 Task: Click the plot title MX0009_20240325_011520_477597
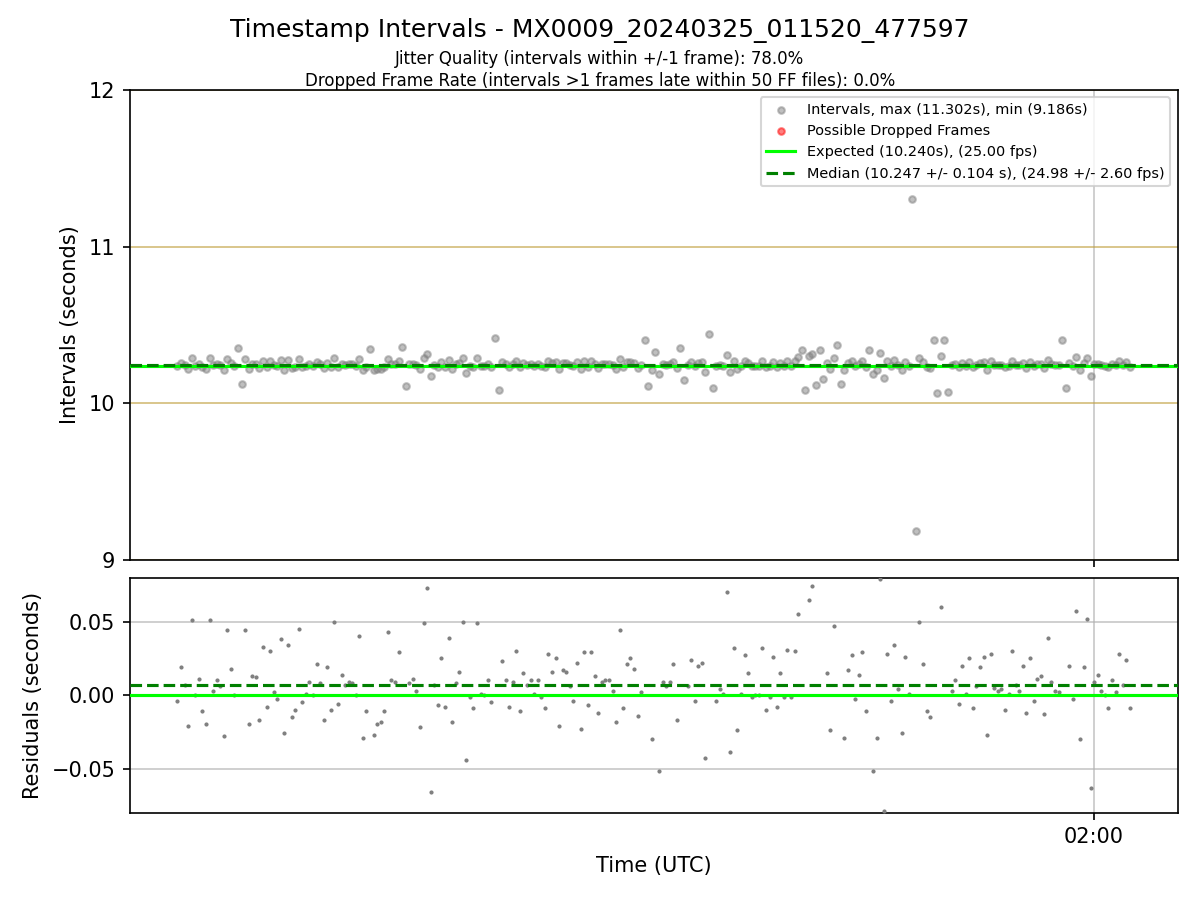pyautogui.click(x=599, y=29)
